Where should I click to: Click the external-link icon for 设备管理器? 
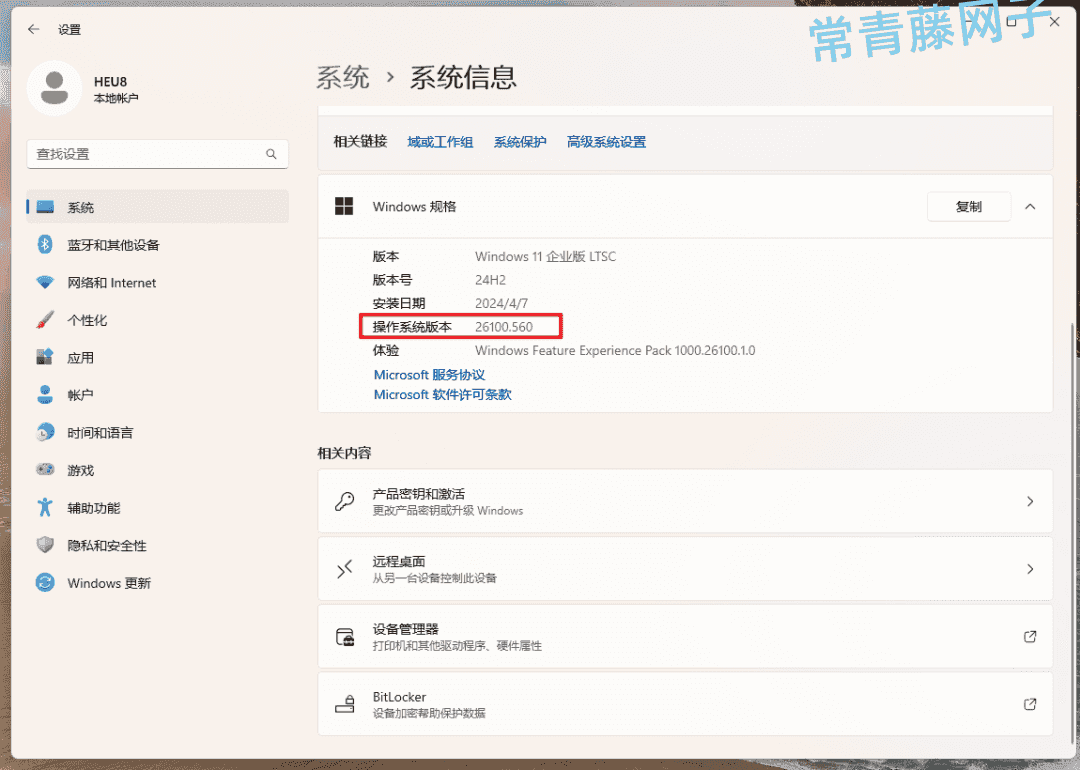(1030, 636)
